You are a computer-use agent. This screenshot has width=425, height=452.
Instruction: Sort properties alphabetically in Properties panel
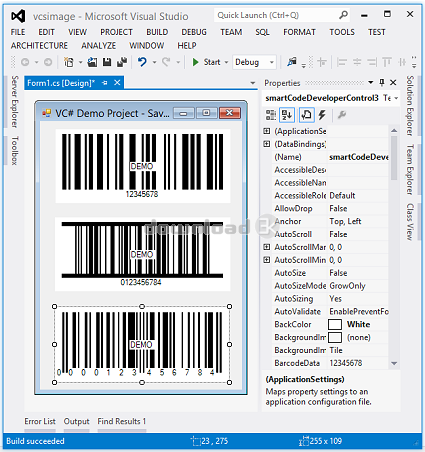287,115
